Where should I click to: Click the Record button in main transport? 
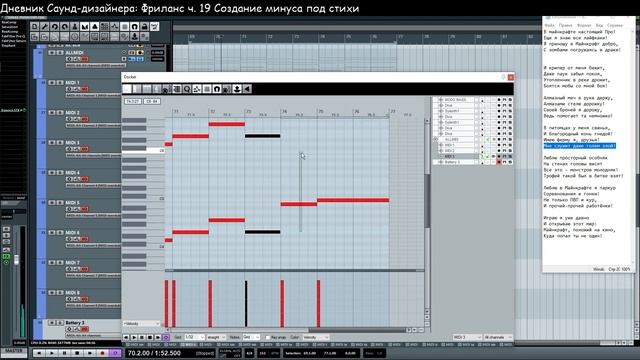tap(102, 353)
